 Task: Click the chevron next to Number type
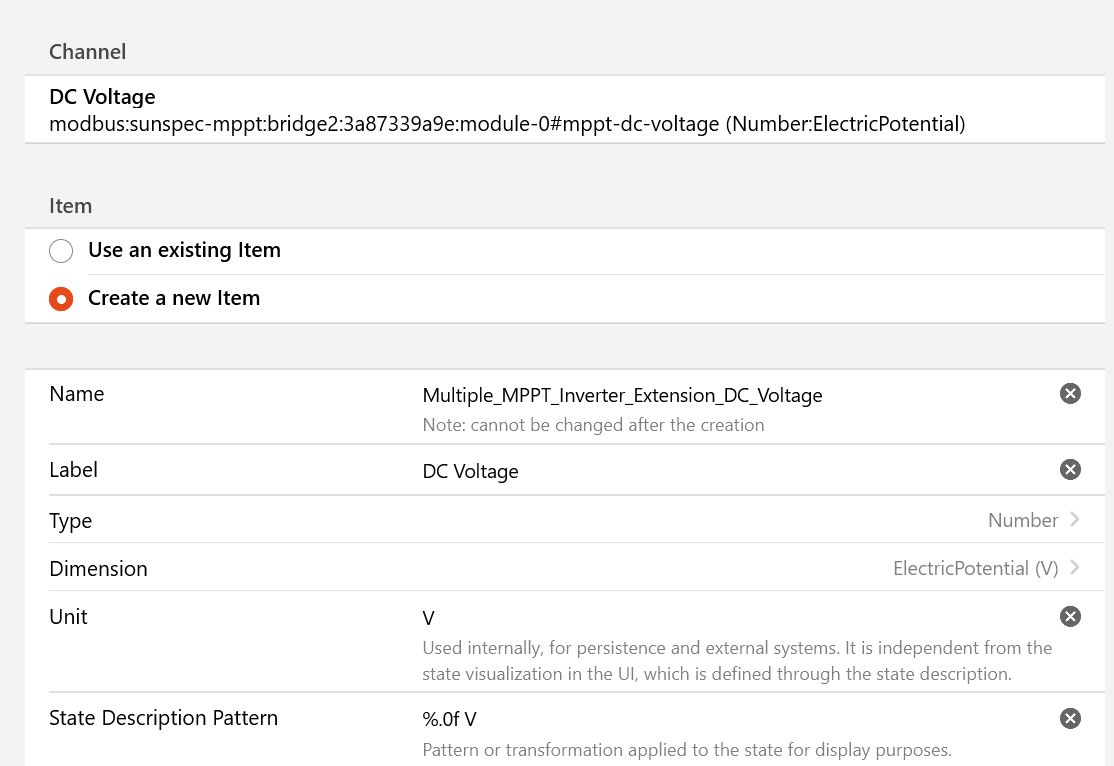1076,520
